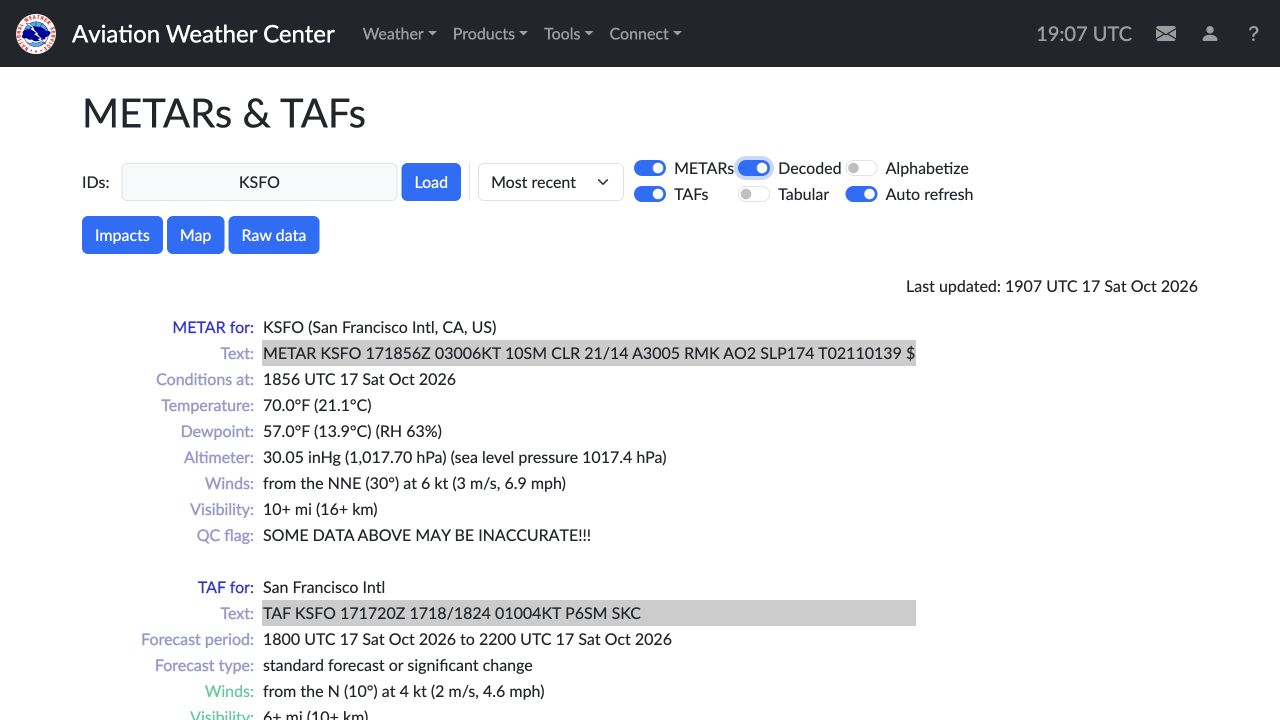The image size is (1280, 720).
Task: Click the METAR for label
Action: coord(213,327)
